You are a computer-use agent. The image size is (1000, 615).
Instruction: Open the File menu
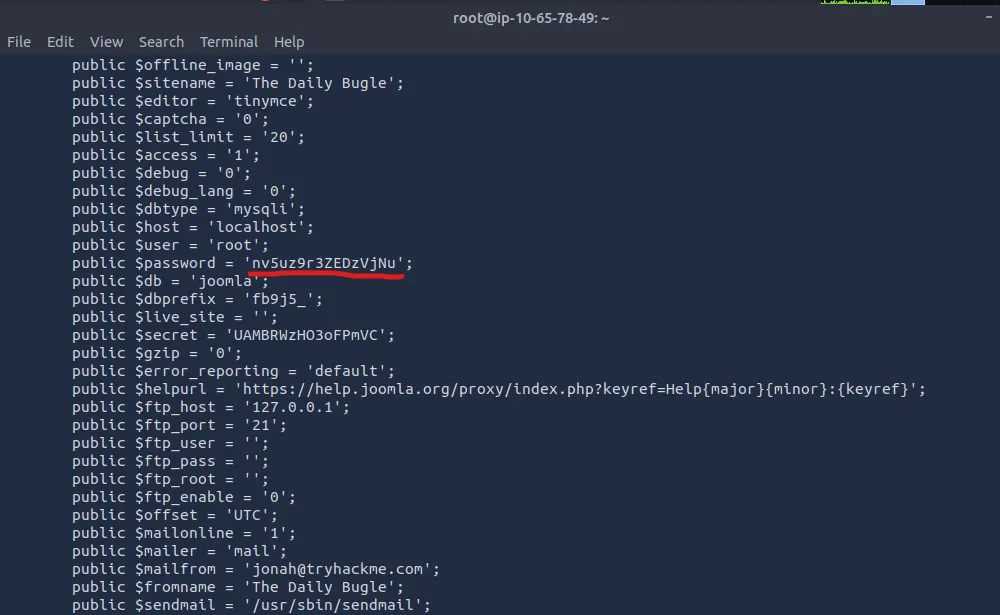(x=19, y=42)
